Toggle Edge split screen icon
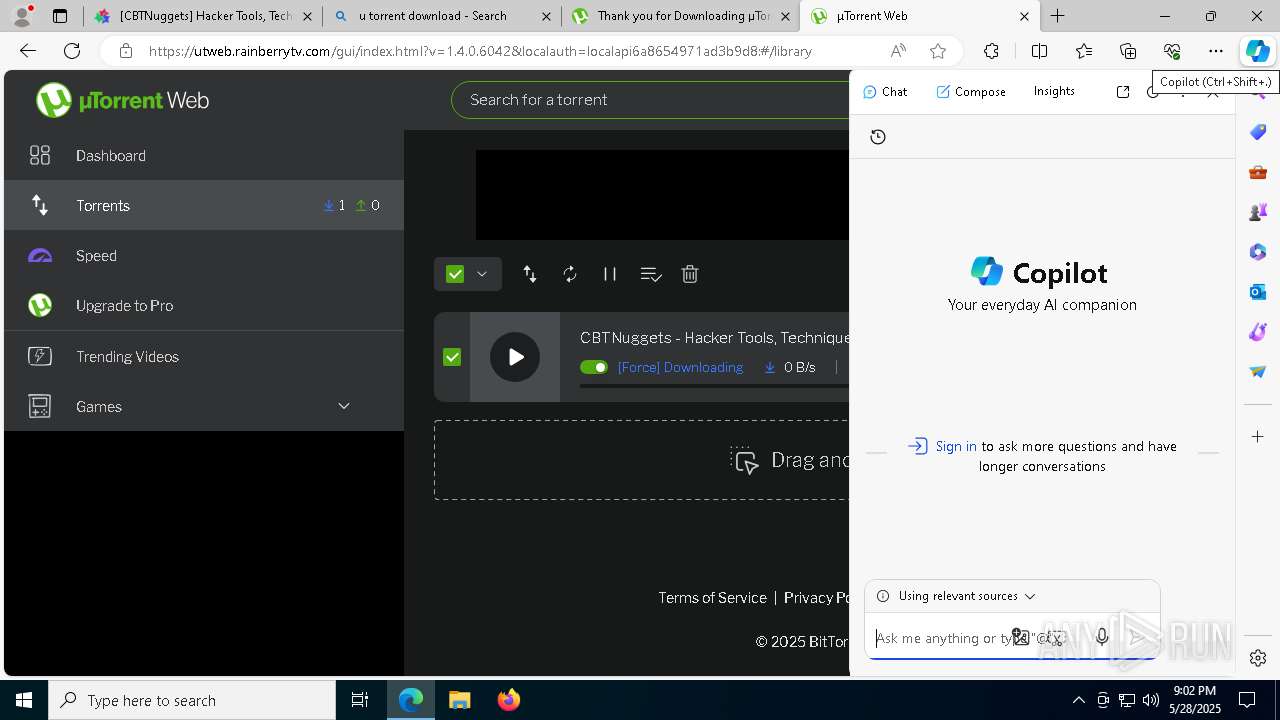 (x=1039, y=51)
